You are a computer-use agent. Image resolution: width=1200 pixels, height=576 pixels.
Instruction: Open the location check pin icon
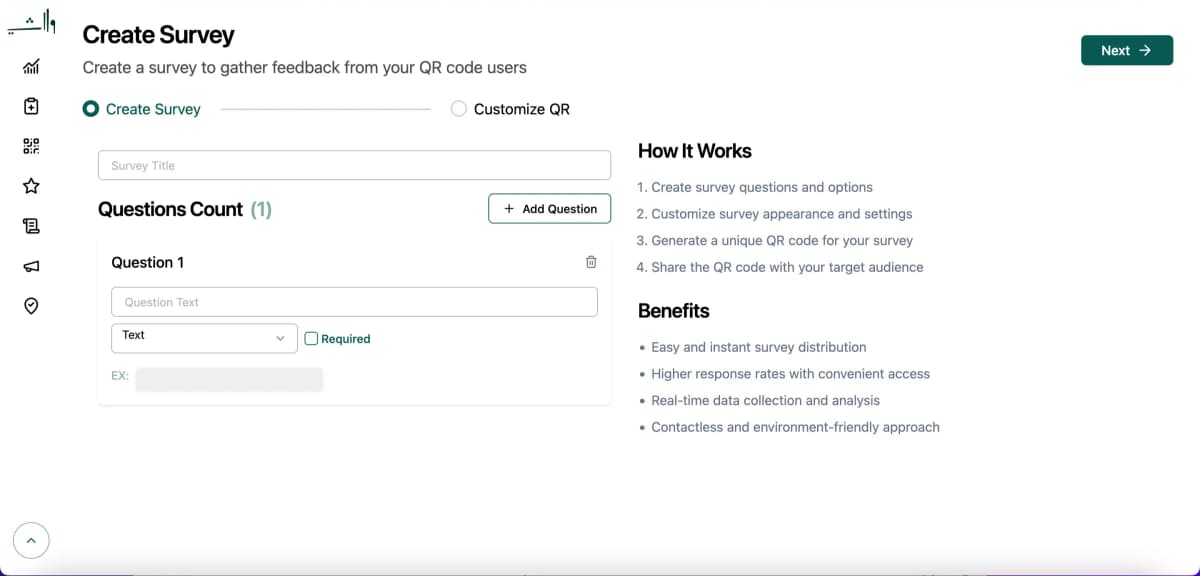click(31, 306)
